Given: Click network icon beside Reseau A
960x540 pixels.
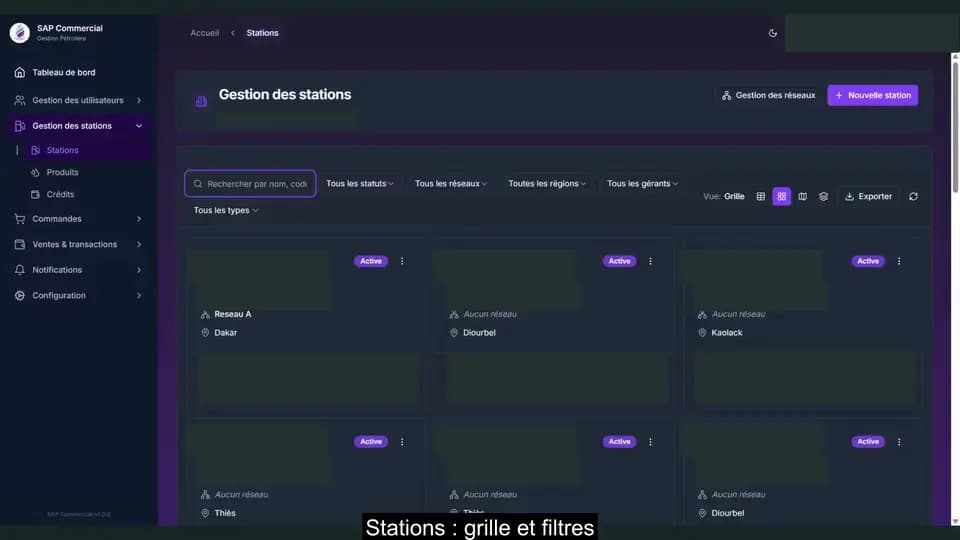Looking at the screenshot, I should point(205,314).
